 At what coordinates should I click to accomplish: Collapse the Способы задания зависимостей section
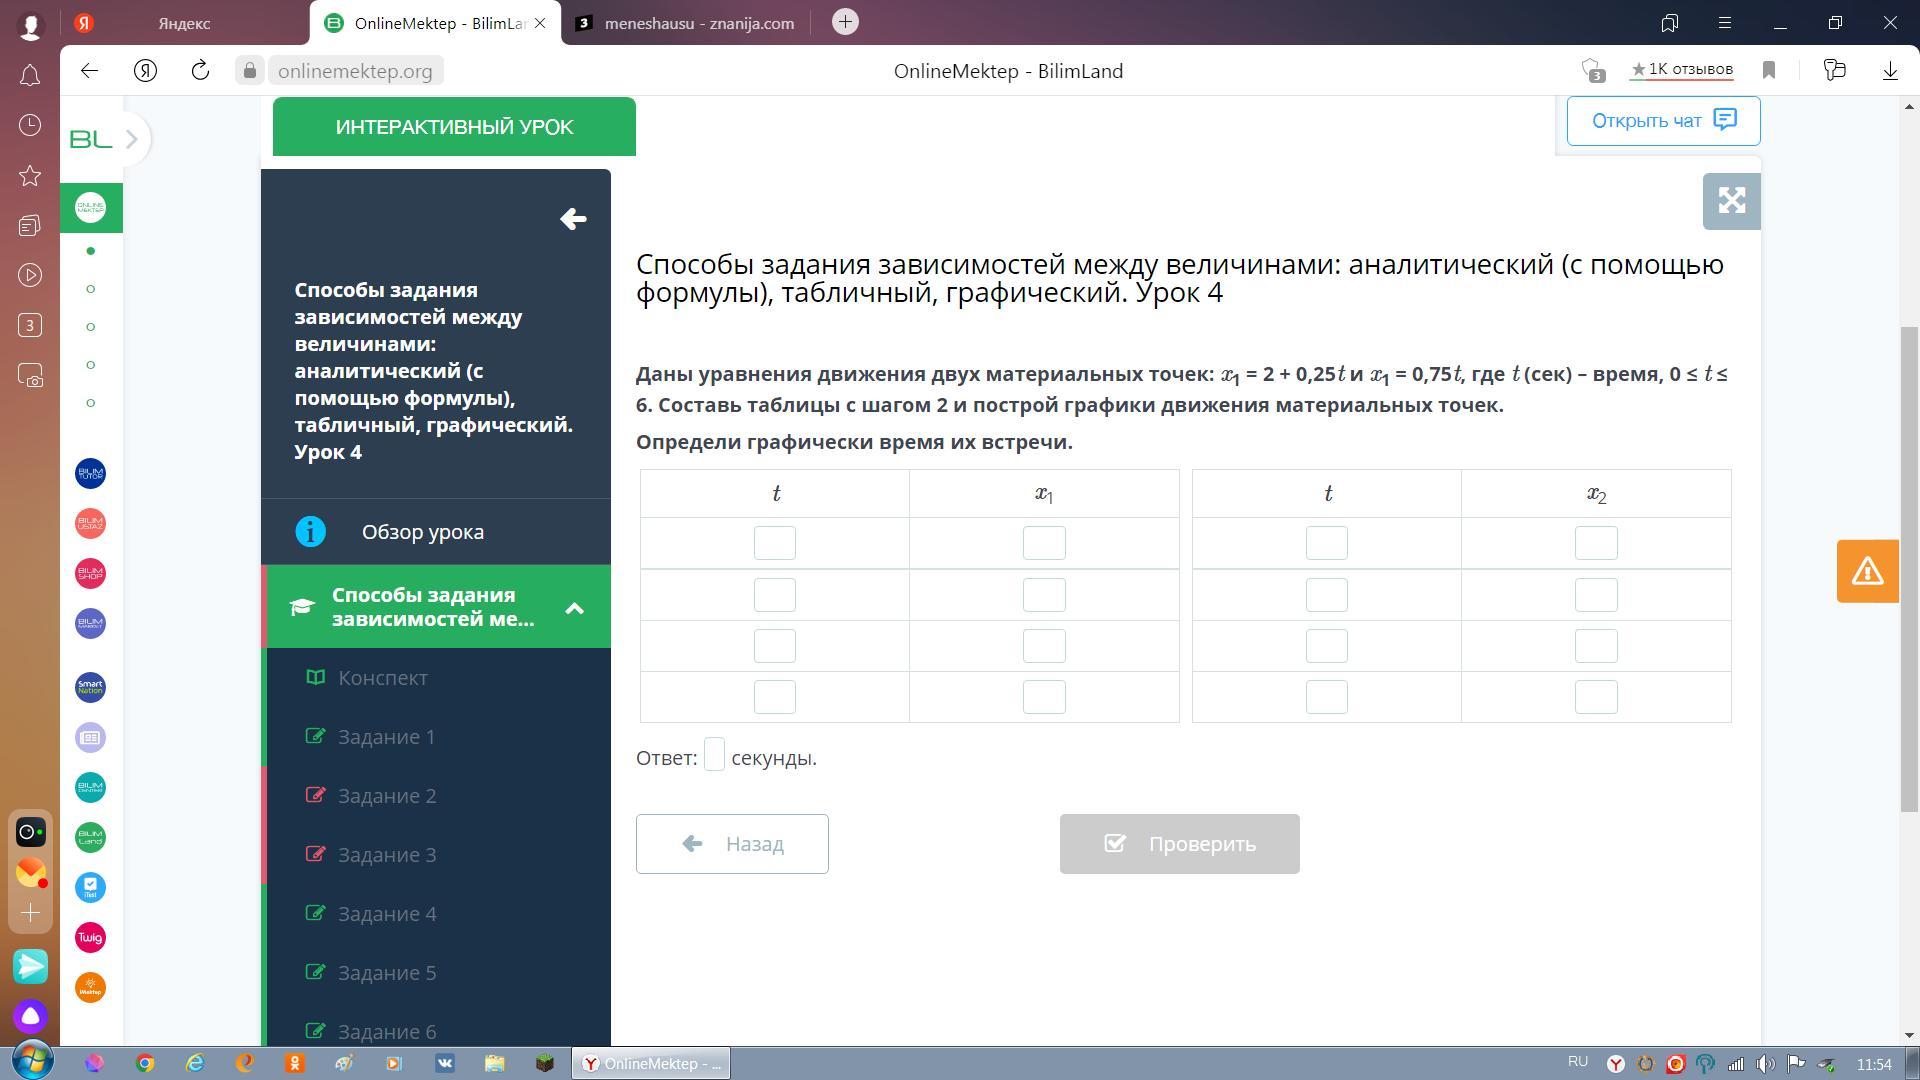coord(574,607)
